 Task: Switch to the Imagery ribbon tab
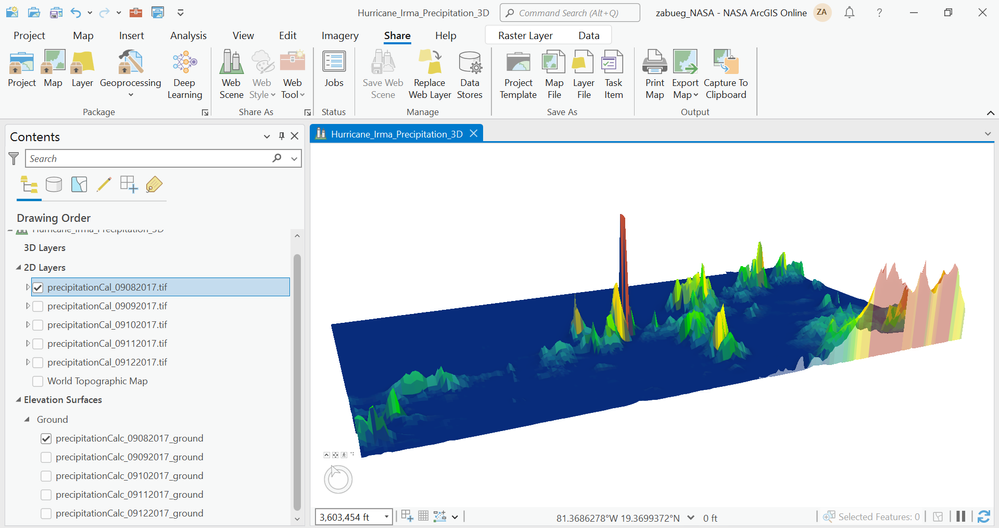click(x=340, y=36)
